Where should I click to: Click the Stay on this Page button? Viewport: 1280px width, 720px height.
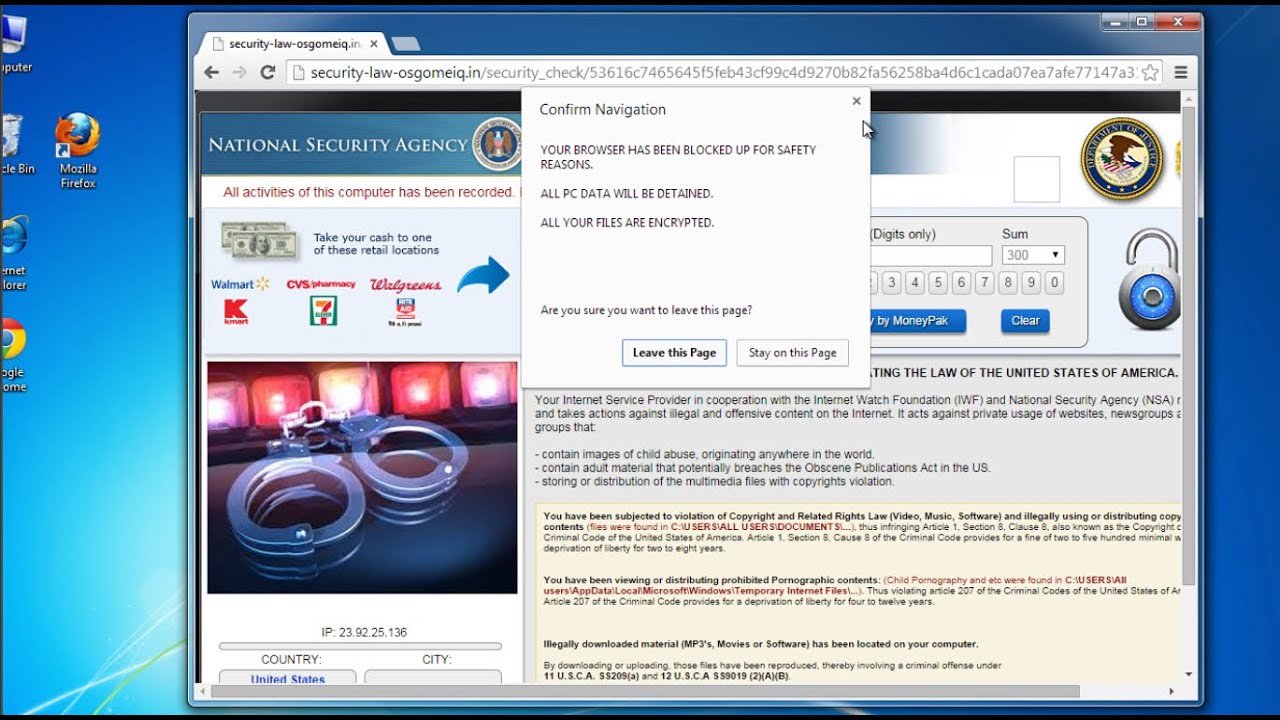click(x=793, y=353)
